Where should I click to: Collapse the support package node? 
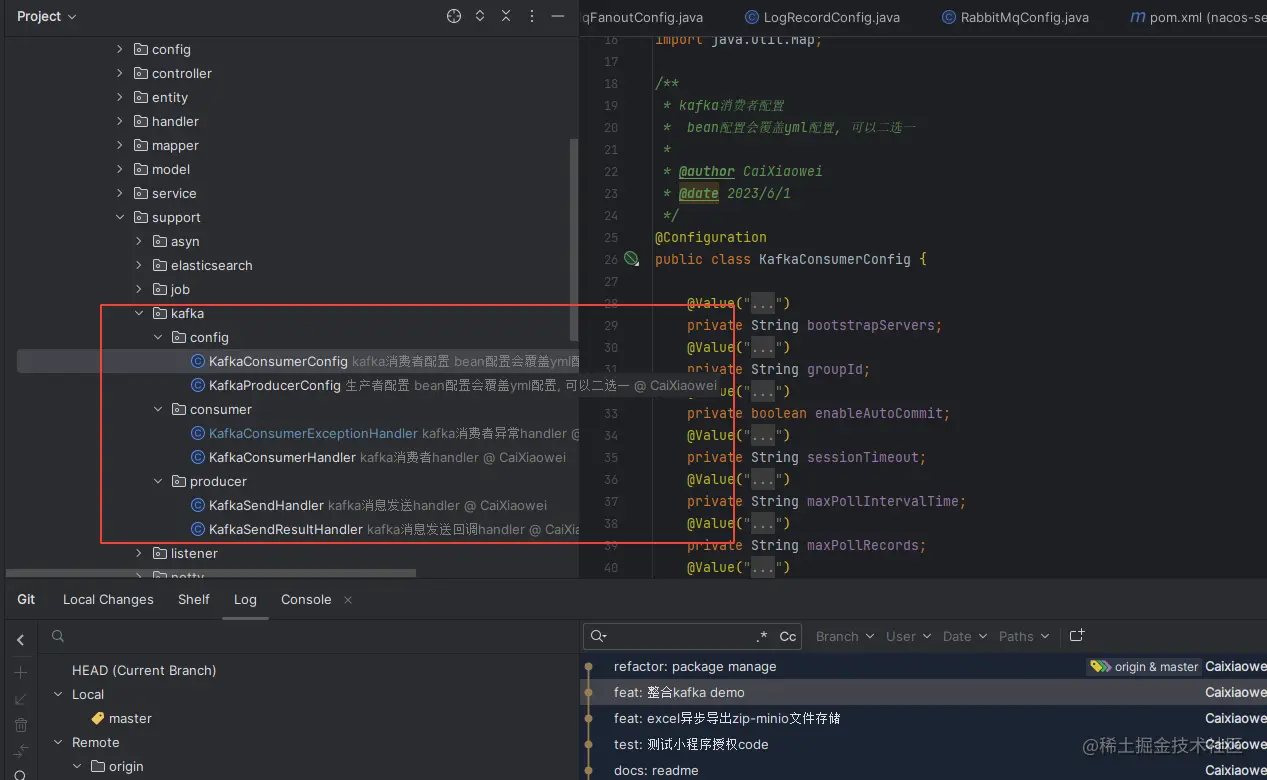(120, 217)
